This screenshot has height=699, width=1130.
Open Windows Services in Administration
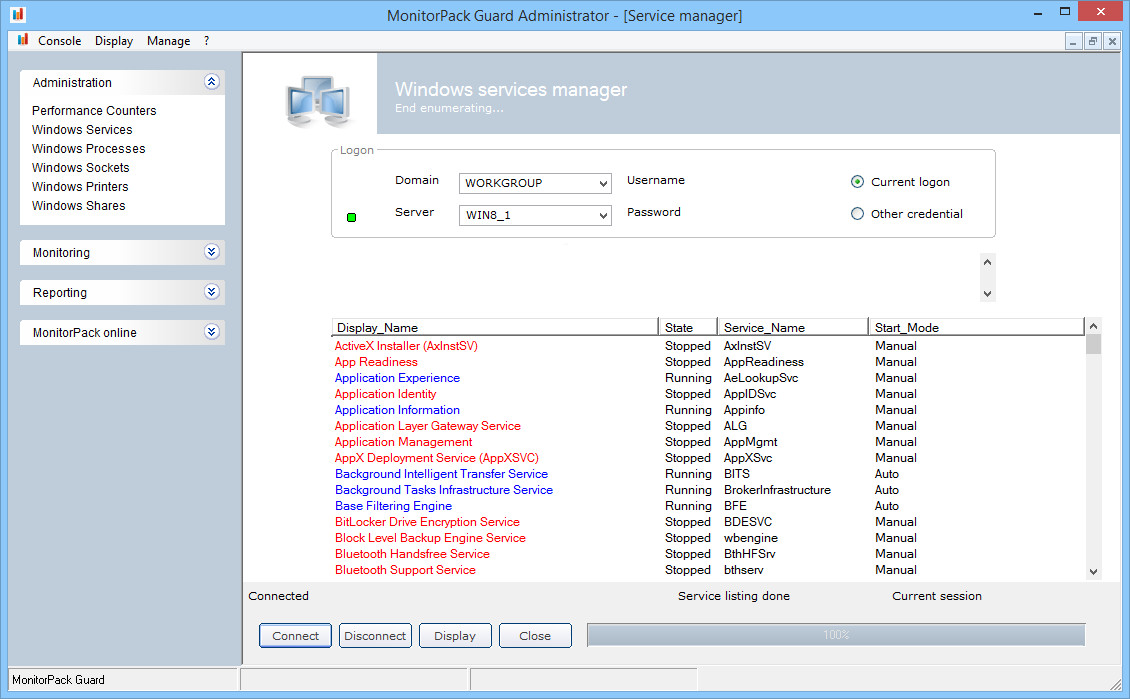click(82, 130)
